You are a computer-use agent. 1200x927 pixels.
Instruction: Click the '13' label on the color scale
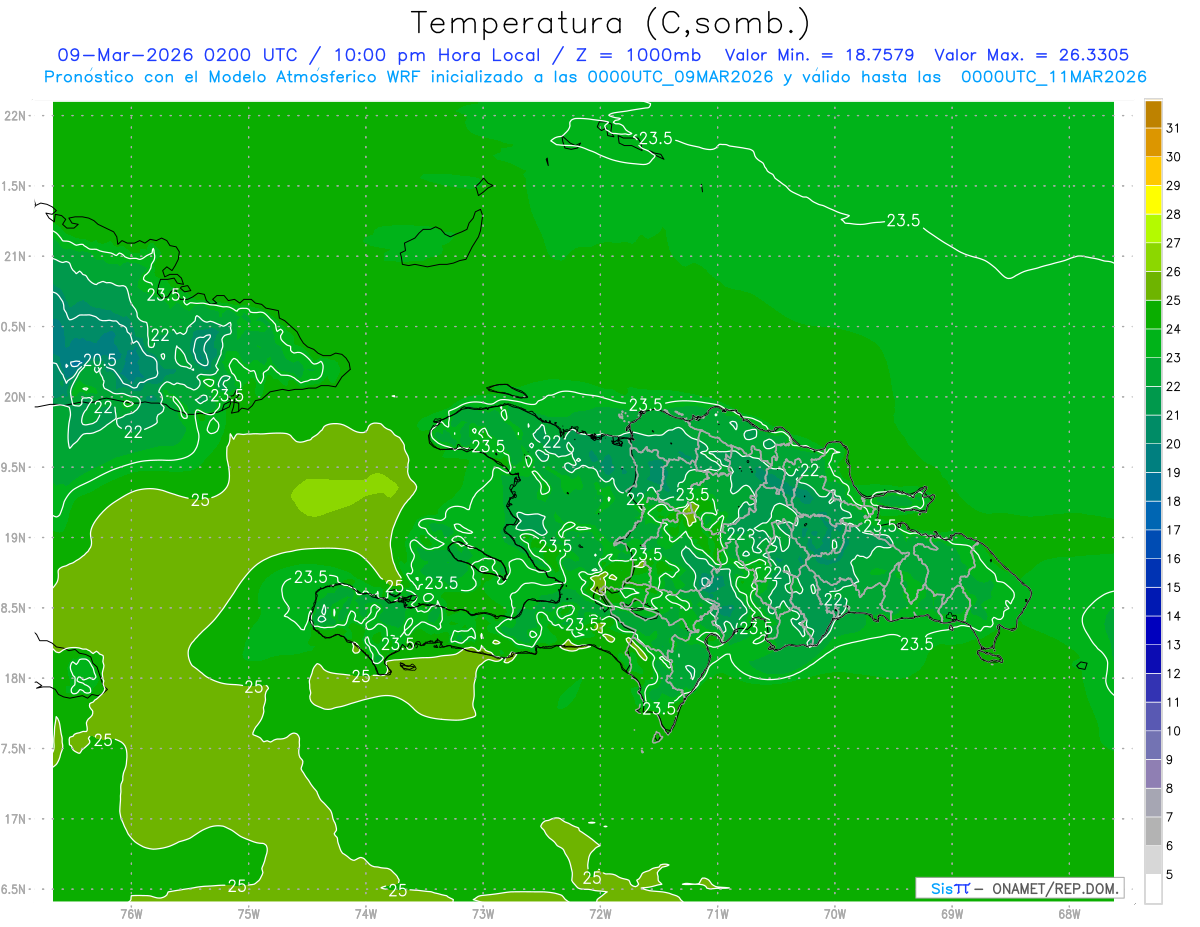pos(1173,645)
